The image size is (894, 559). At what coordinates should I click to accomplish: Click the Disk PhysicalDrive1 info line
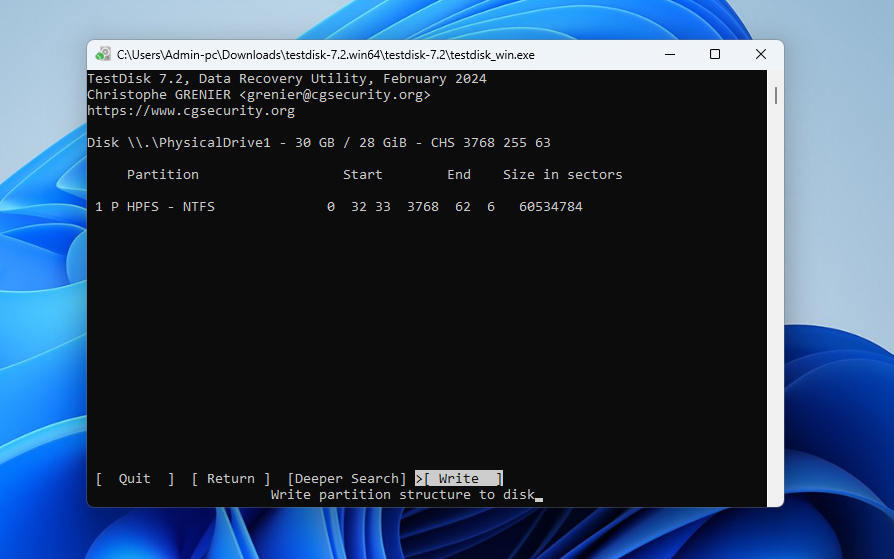pos(319,143)
